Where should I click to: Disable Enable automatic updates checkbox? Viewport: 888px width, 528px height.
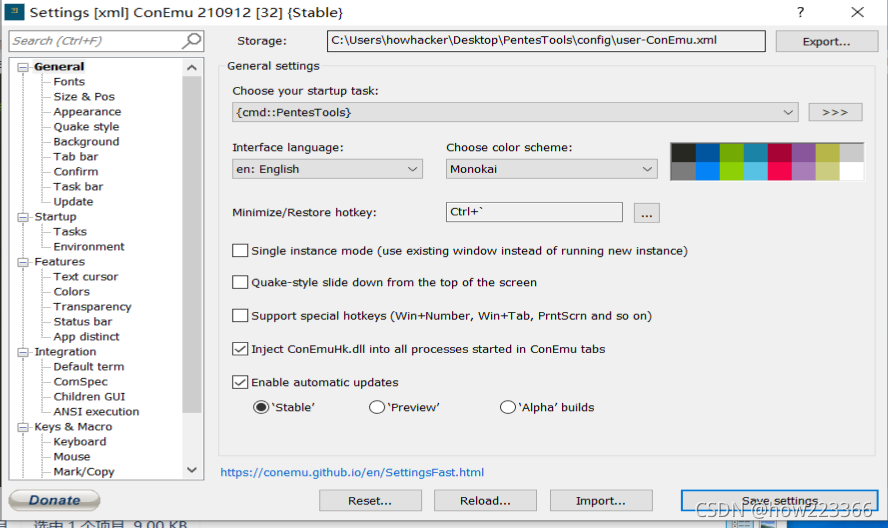[x=240, y=382]
